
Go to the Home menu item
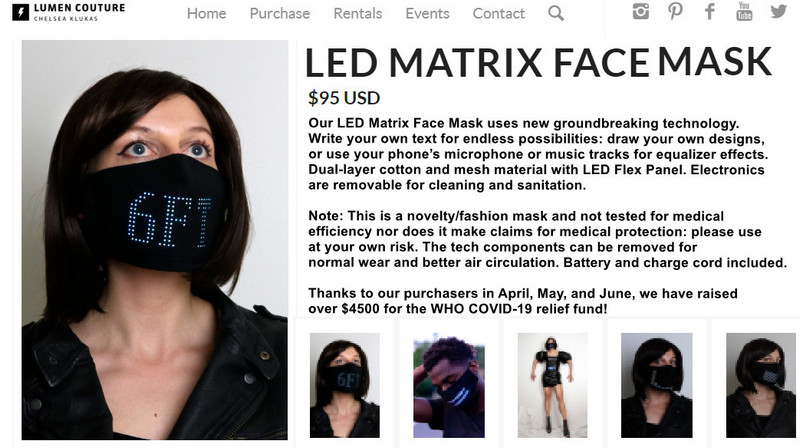click(x=206, y=13)
